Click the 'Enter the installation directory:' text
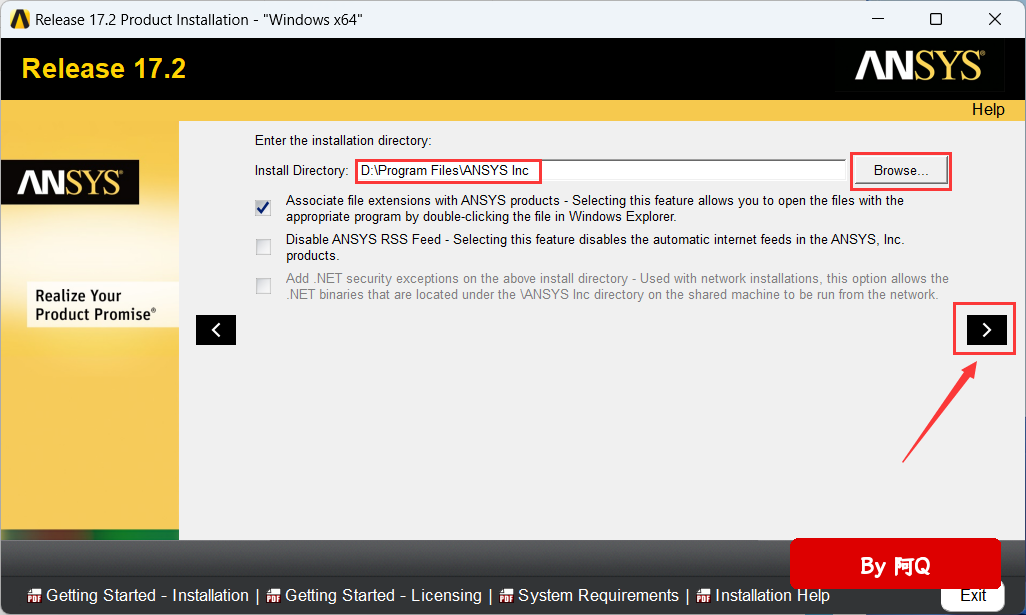Image resolution: width=1026 pixels, height=615 pixels. pyautogui.click(x=343, y=141)
